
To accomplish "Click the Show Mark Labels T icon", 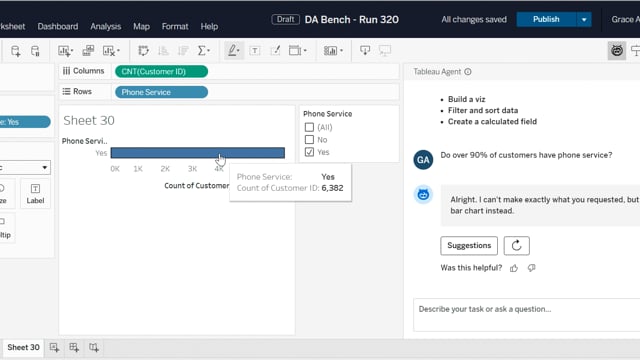I will [255, 51].
